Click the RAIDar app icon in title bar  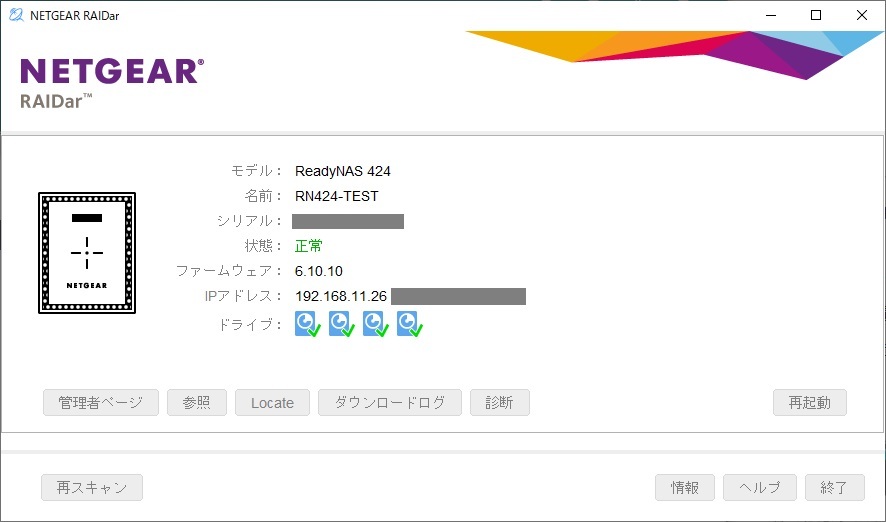16,15
